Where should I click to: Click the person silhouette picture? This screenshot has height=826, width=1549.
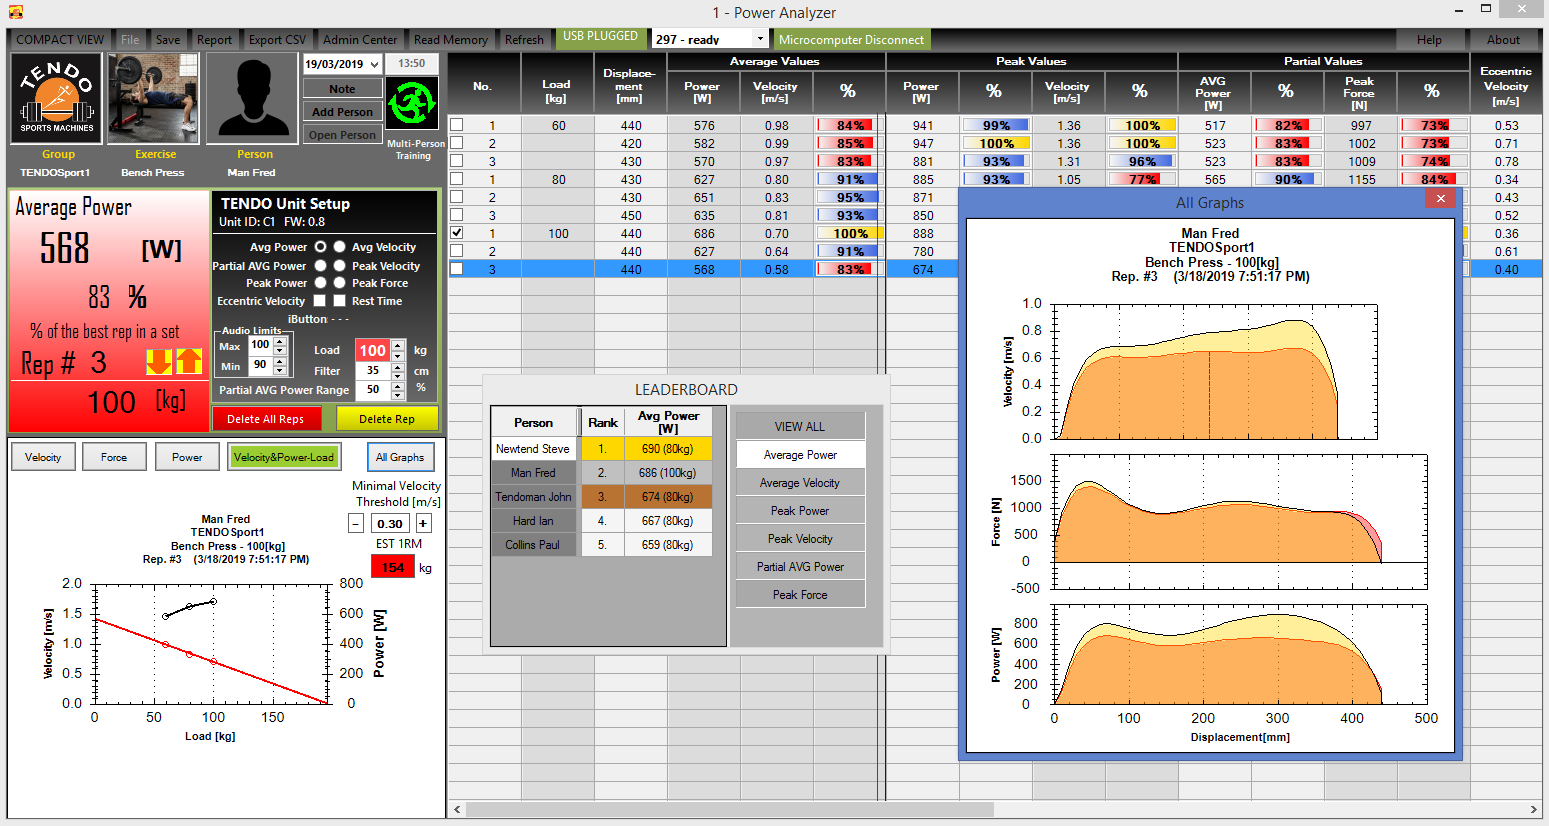point(253,99)
